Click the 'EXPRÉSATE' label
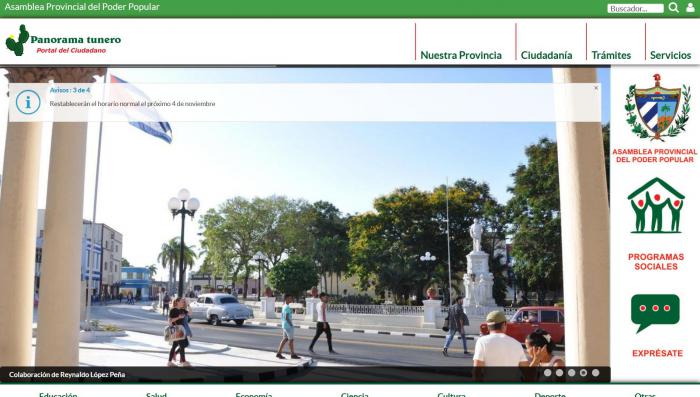Viewport: 700px width, 397px height. (x=658, y=353)
